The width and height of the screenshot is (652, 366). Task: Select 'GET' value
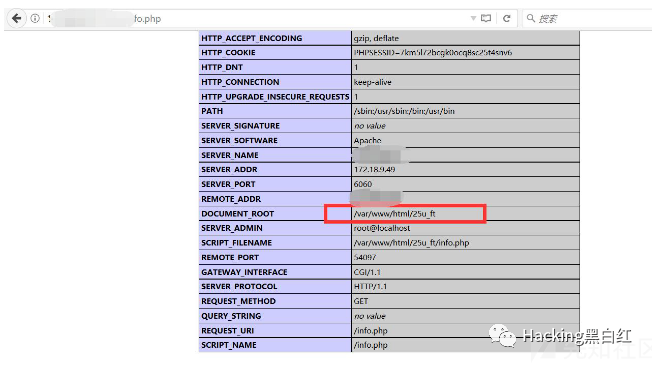click(361, 301)
